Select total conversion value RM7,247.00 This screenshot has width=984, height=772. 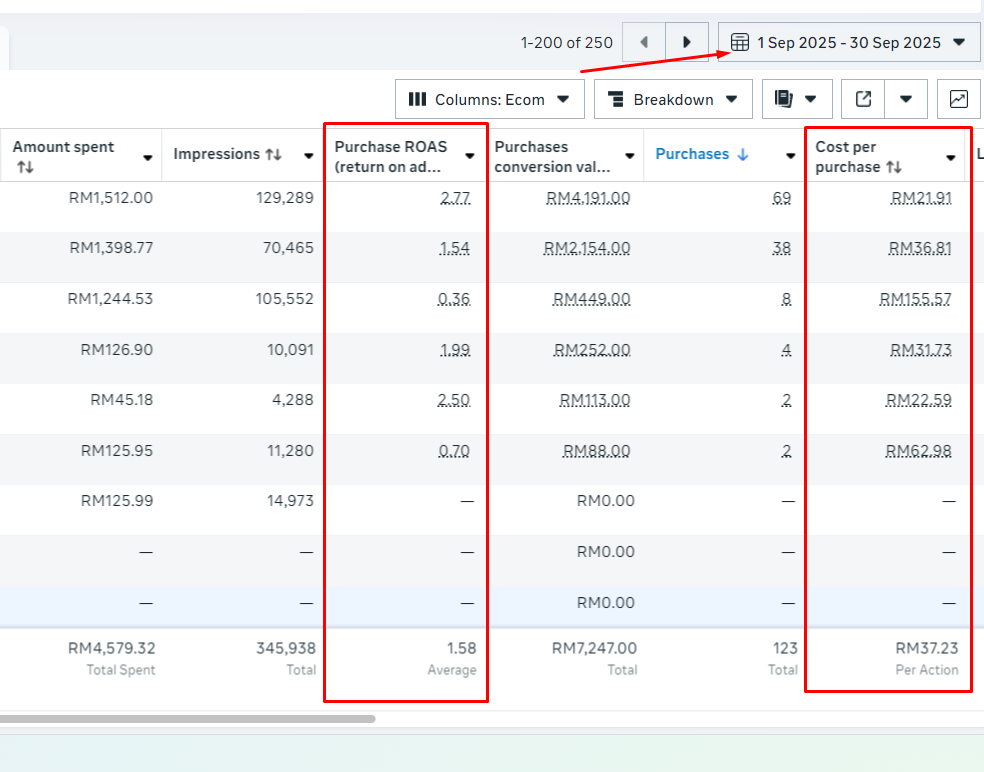coord(594,648)
